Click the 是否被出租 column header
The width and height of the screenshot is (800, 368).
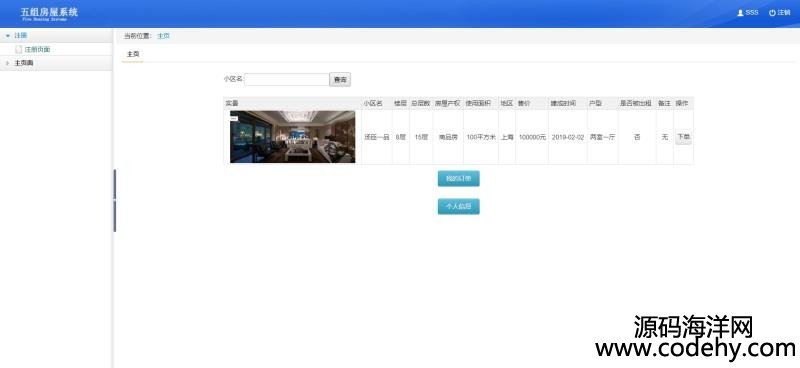point(636,103)
